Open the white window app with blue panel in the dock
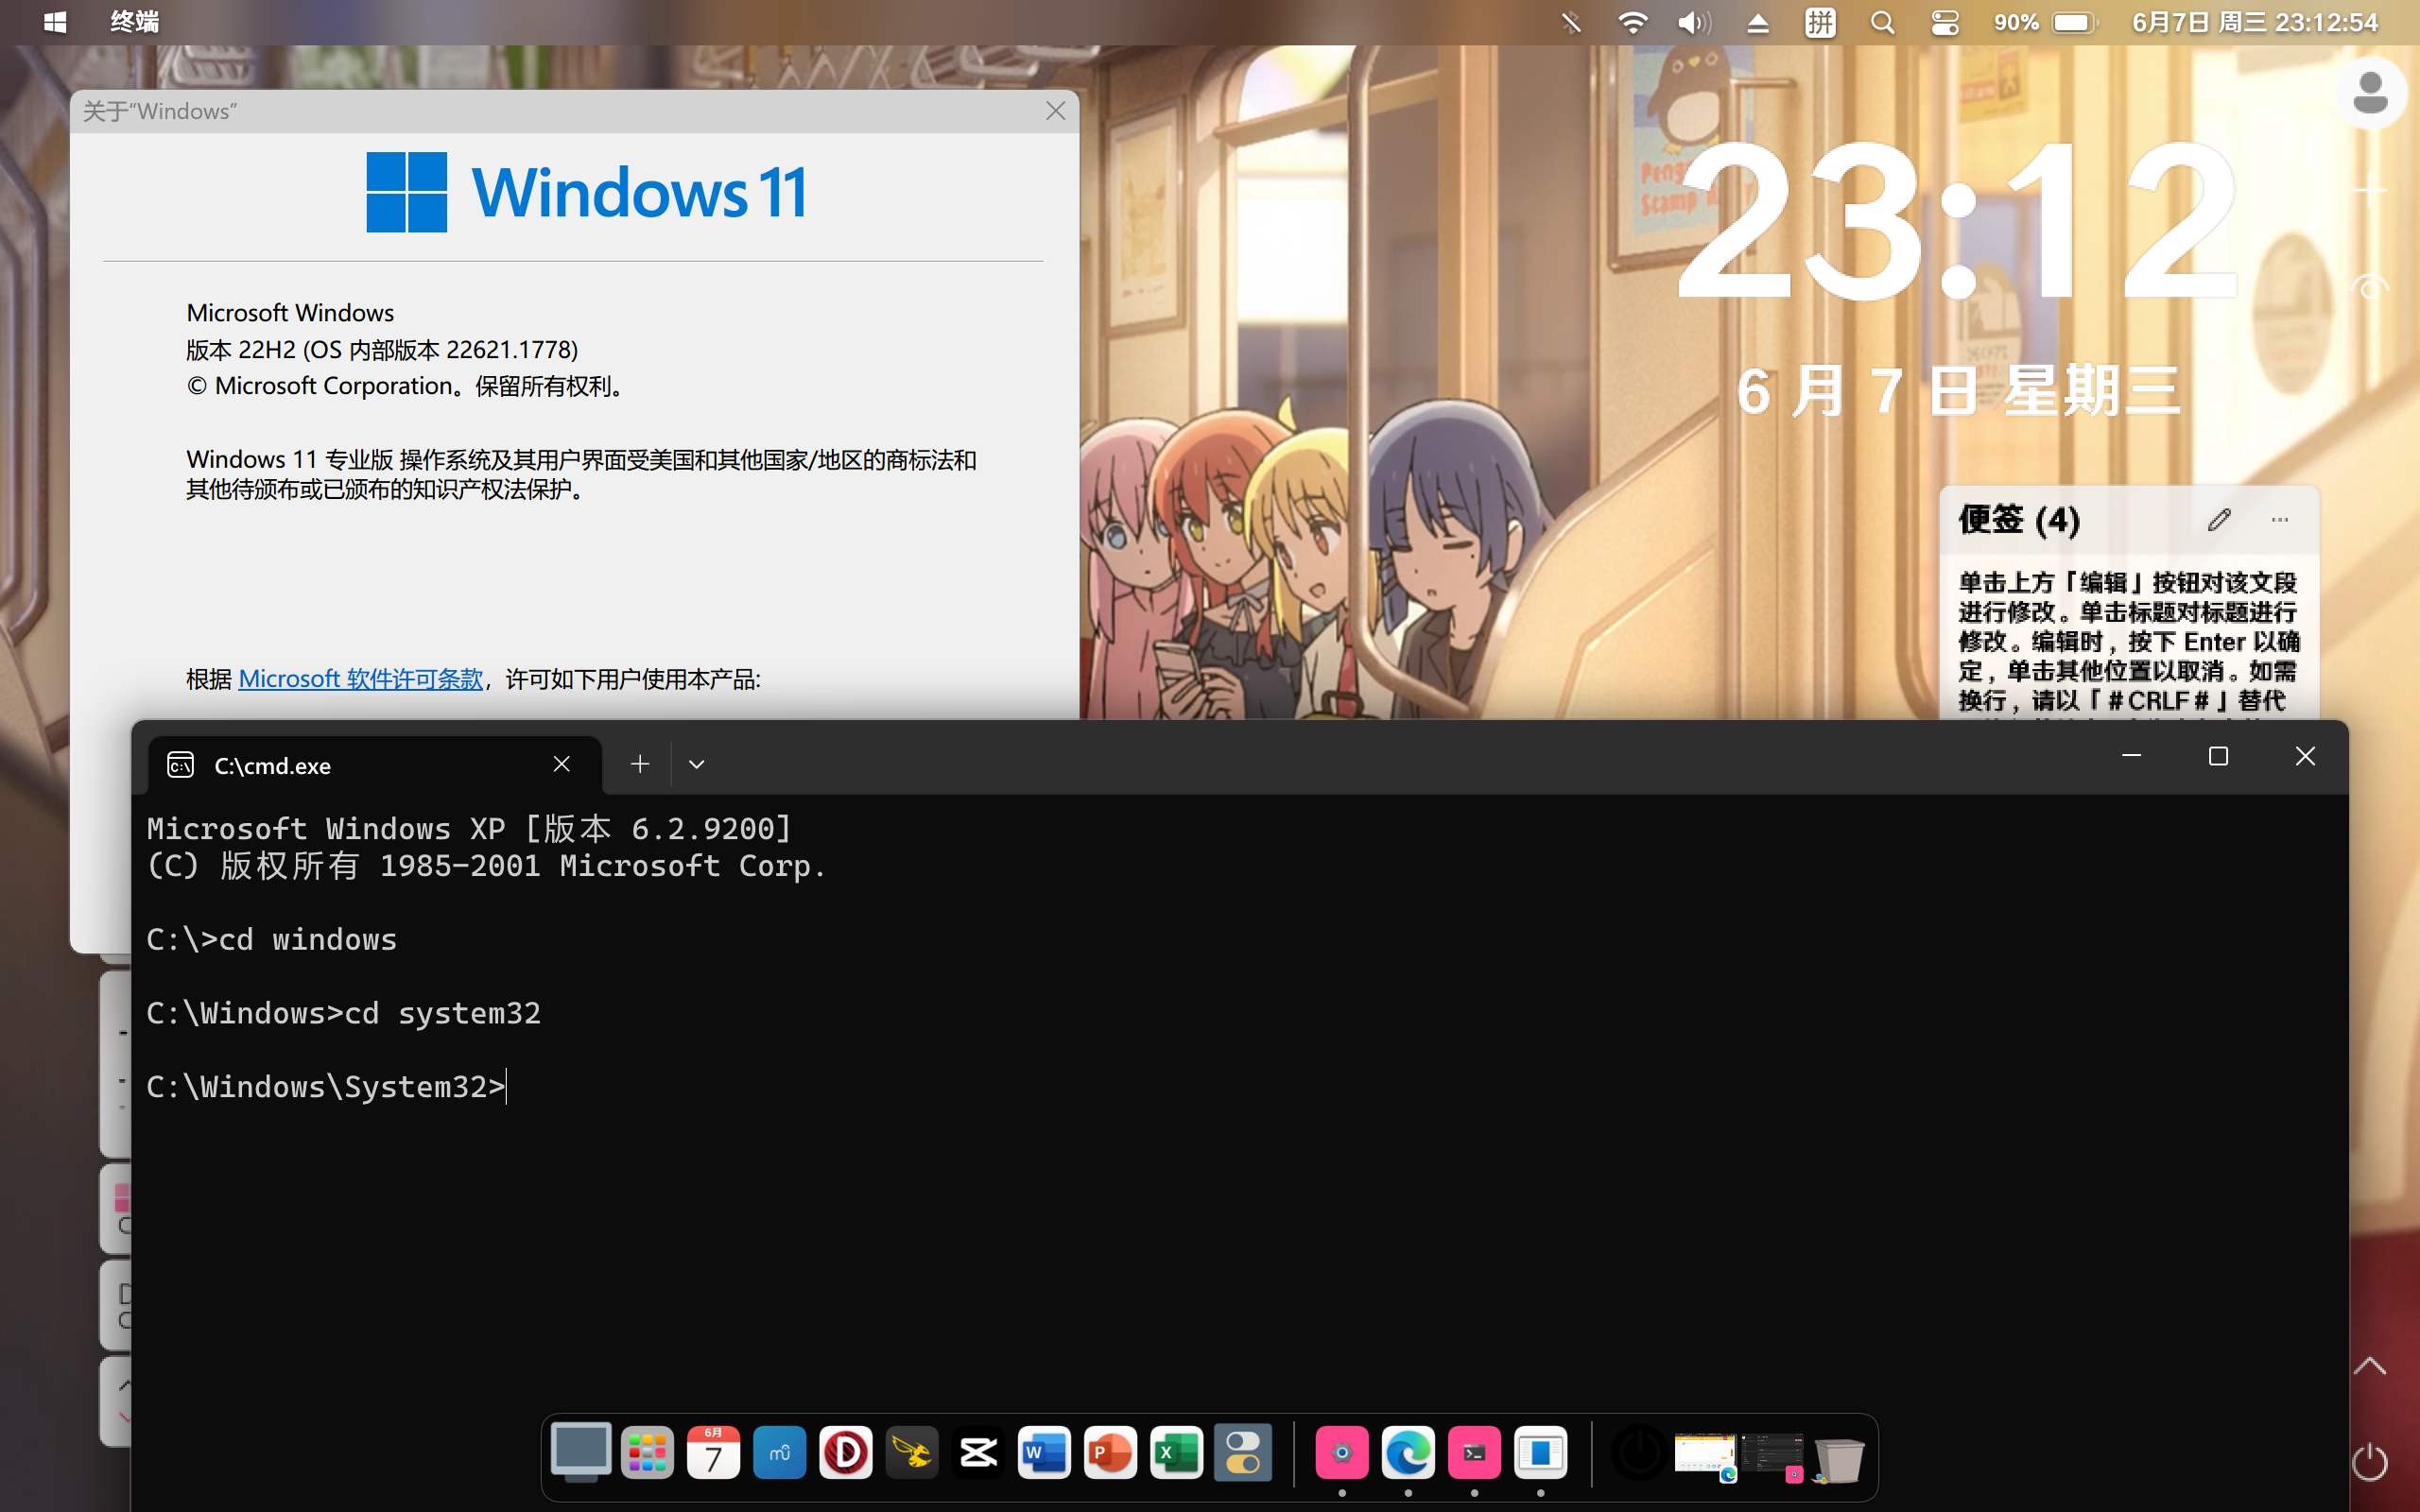 tap(1540, 1453)
